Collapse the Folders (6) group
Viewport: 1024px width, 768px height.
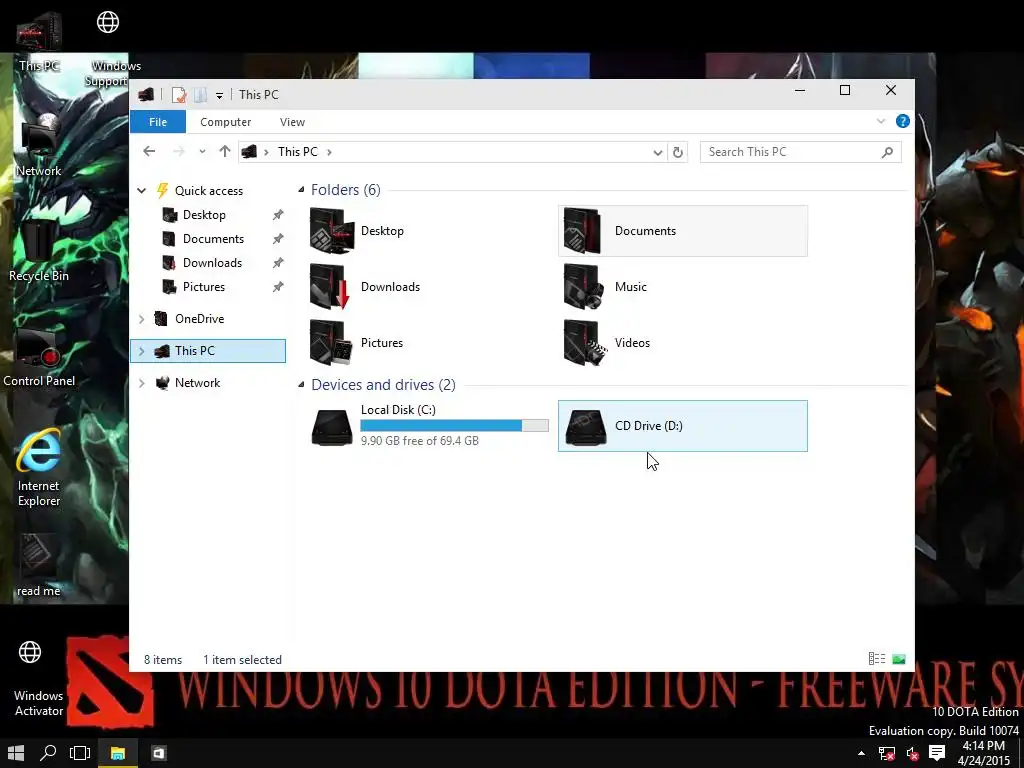point(301,190)
